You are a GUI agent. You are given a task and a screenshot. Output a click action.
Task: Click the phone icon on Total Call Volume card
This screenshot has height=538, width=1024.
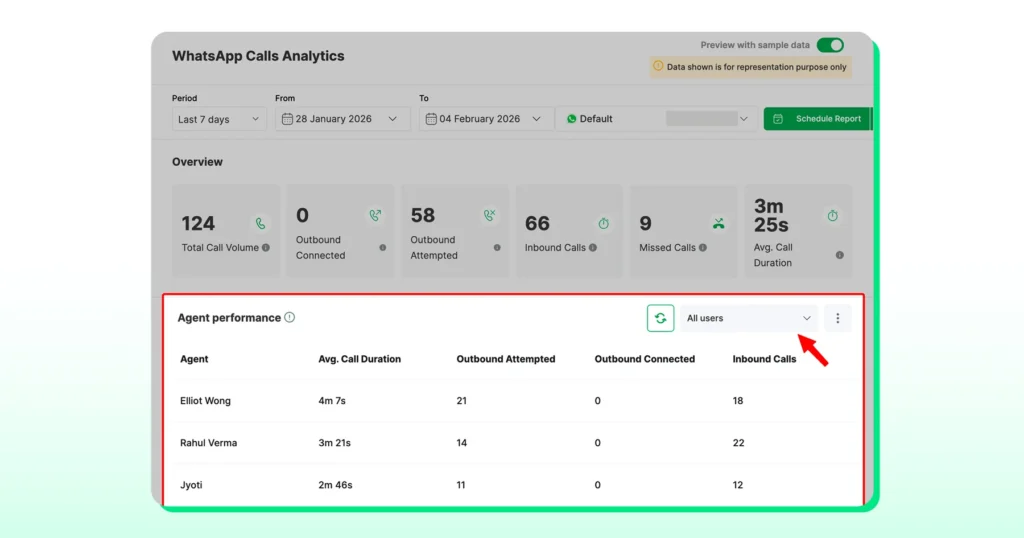pyautogui.click(x=260, y=223)
